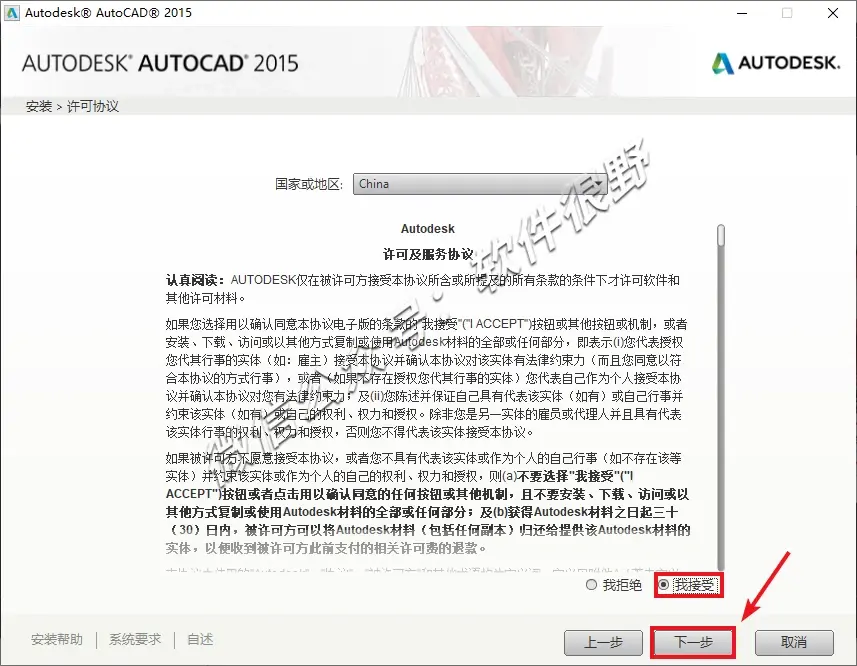
Task: Open the 安装帮助 link
Action: (x=57, y=639)
